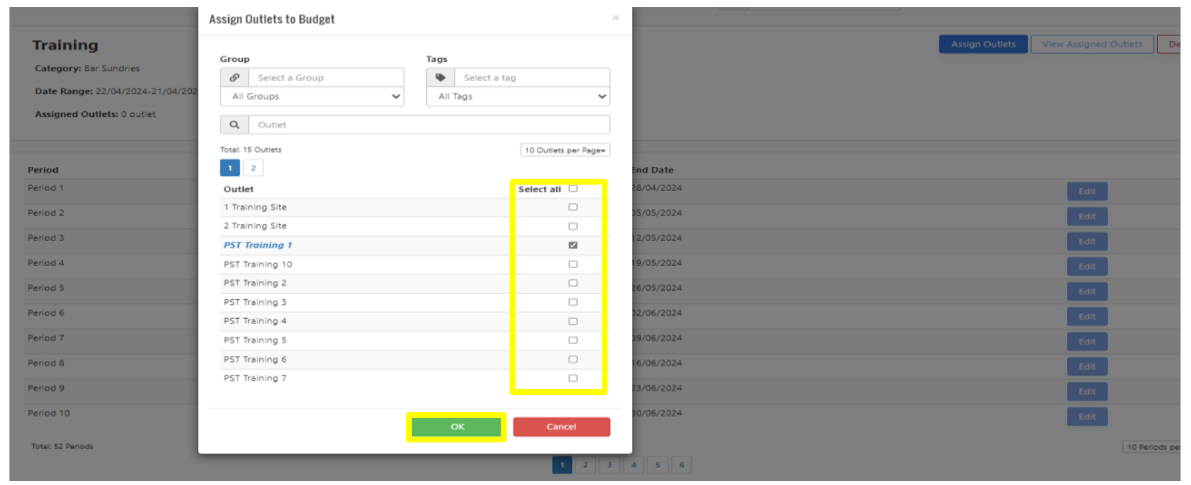Open View Assigned Outlets
Screen dimensions: 1191x485
1092,44
